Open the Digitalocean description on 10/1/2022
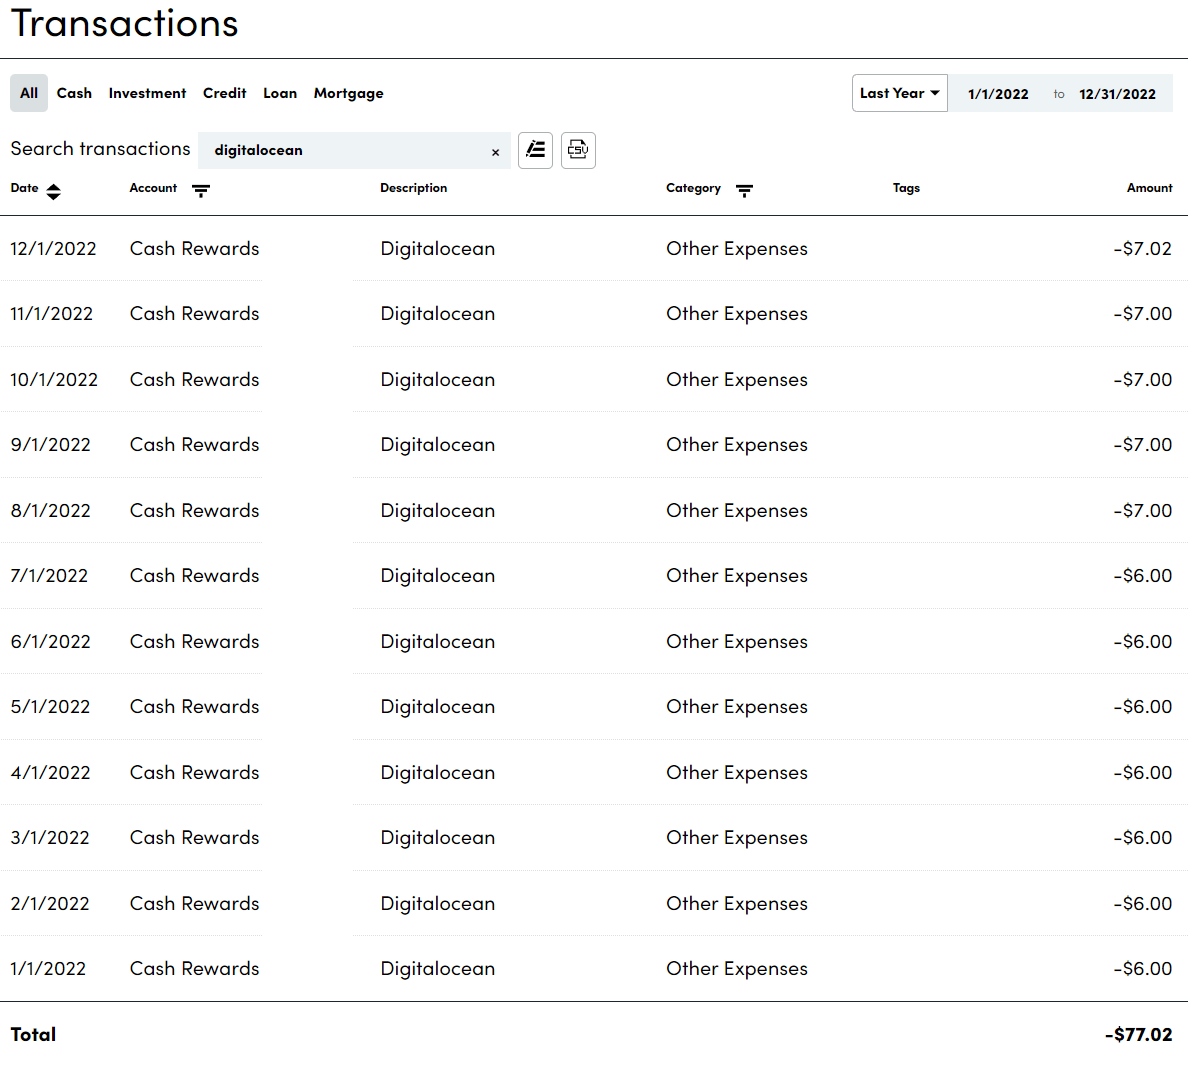 437,380
